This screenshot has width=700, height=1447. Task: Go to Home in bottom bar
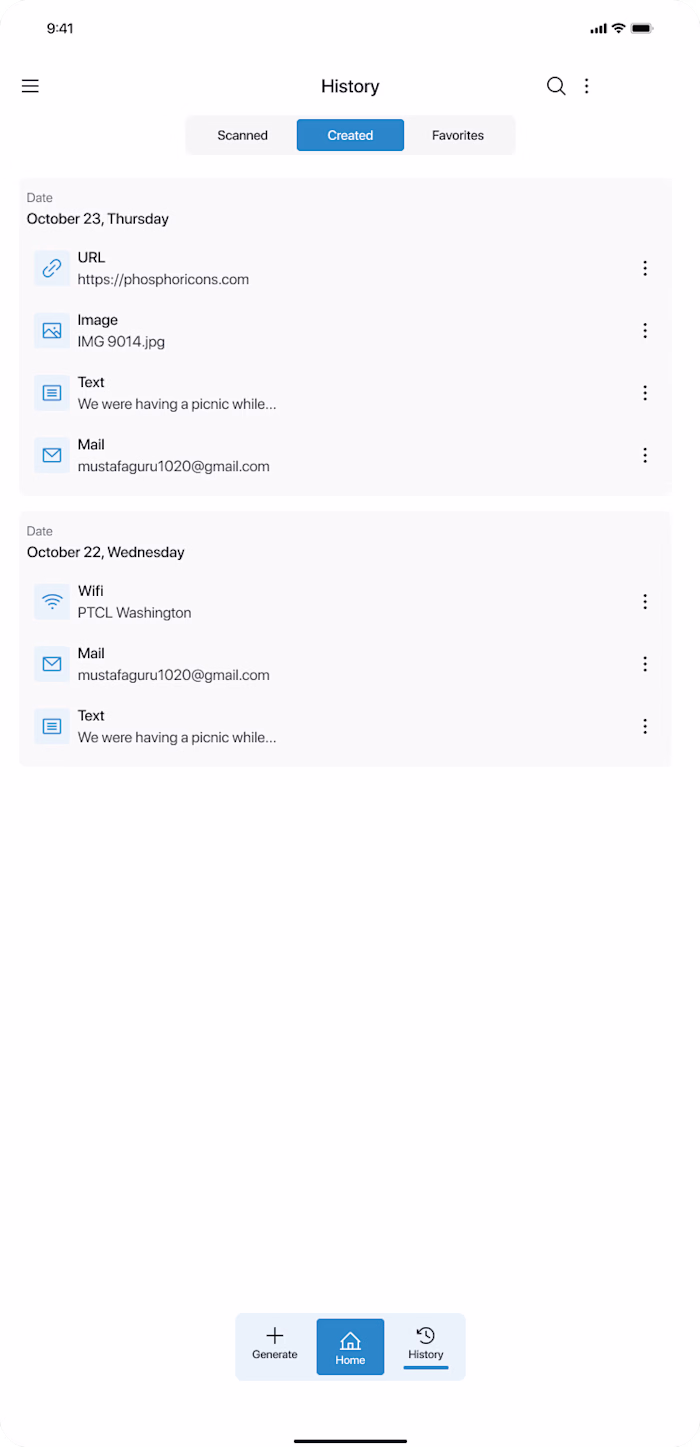point(350,1347)
